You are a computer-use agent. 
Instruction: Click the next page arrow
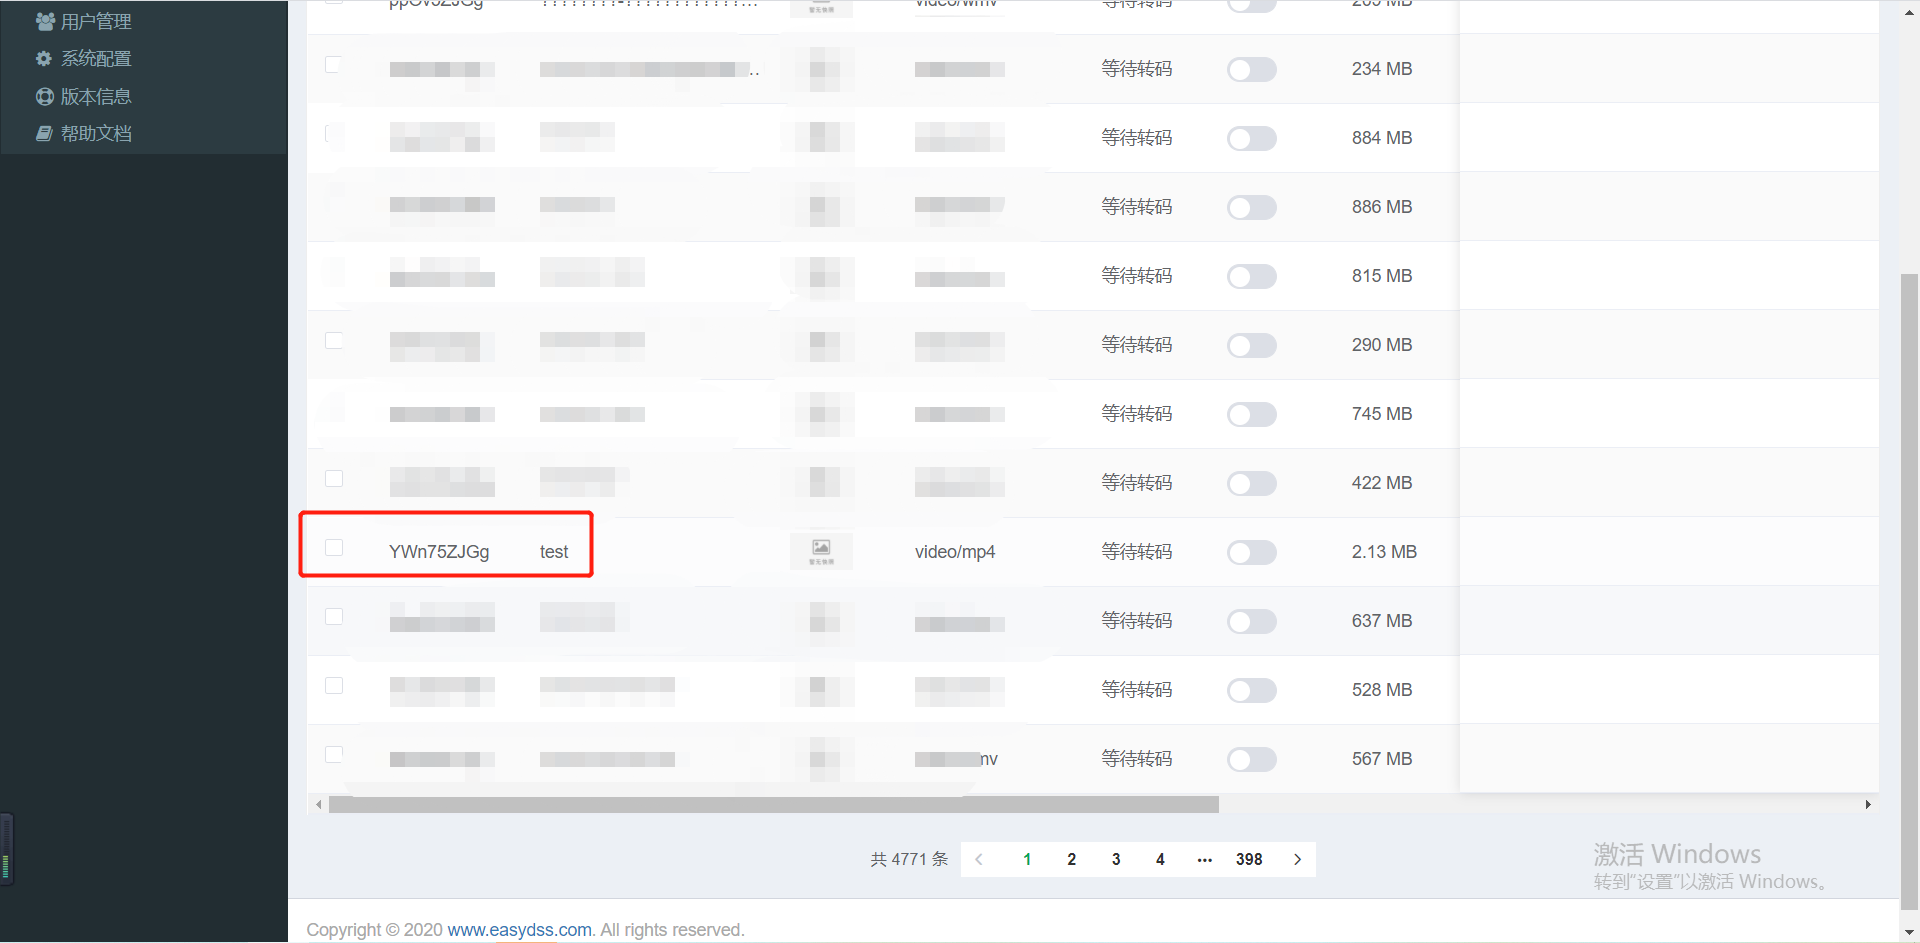(1297, 859)
